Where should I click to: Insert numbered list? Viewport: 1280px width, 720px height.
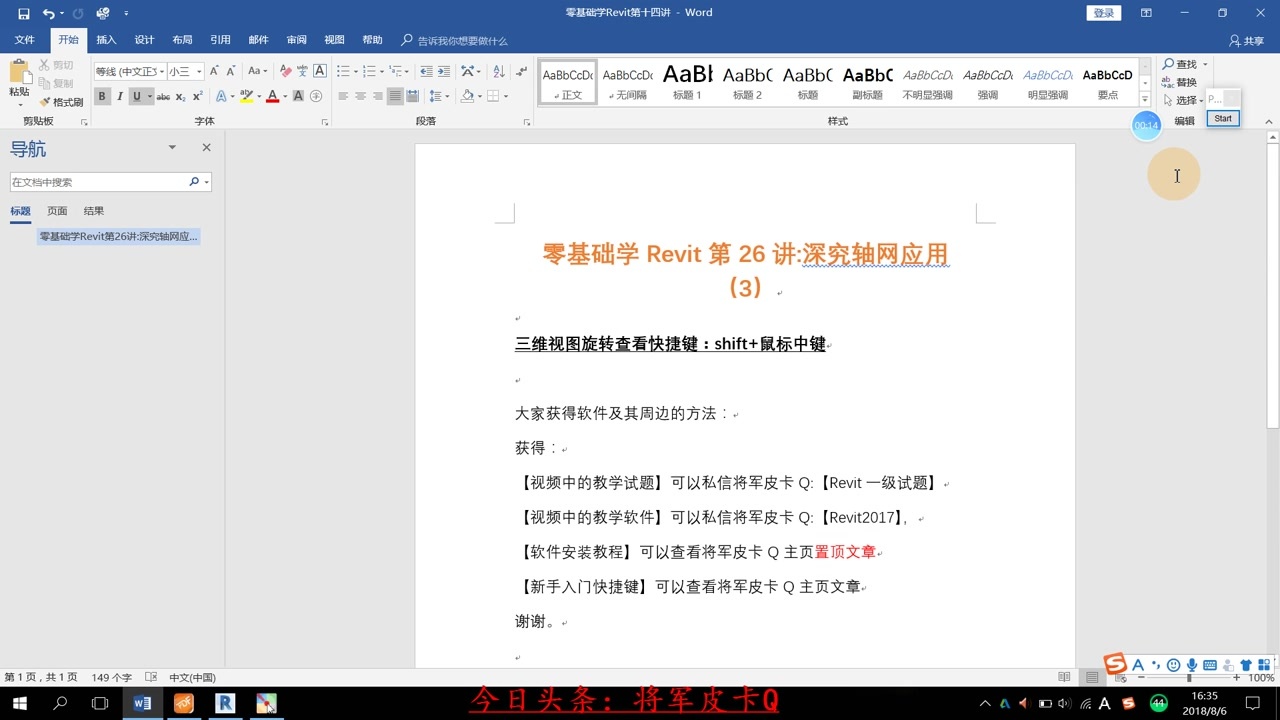369,71
